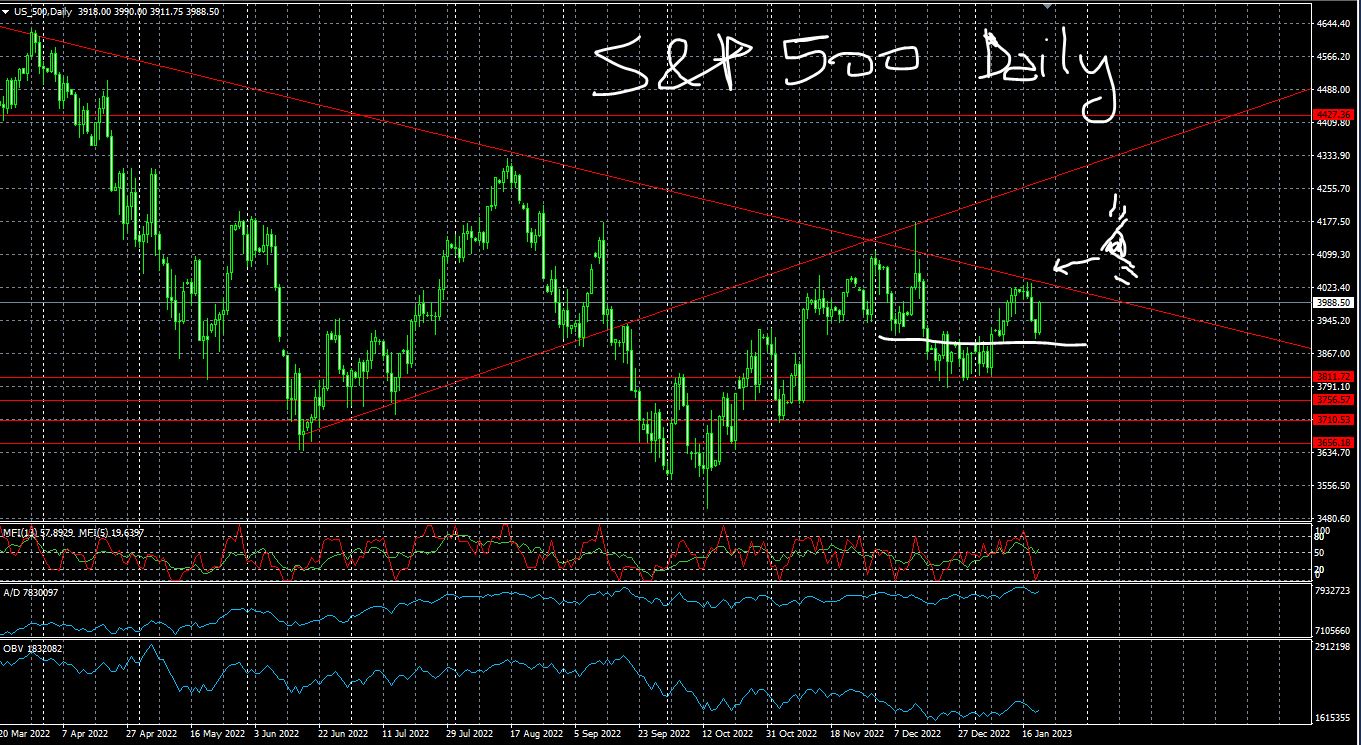Click the 27 Apr 2022 date label
Screen dimensions: 1361x745
click(x=151, y=733)
